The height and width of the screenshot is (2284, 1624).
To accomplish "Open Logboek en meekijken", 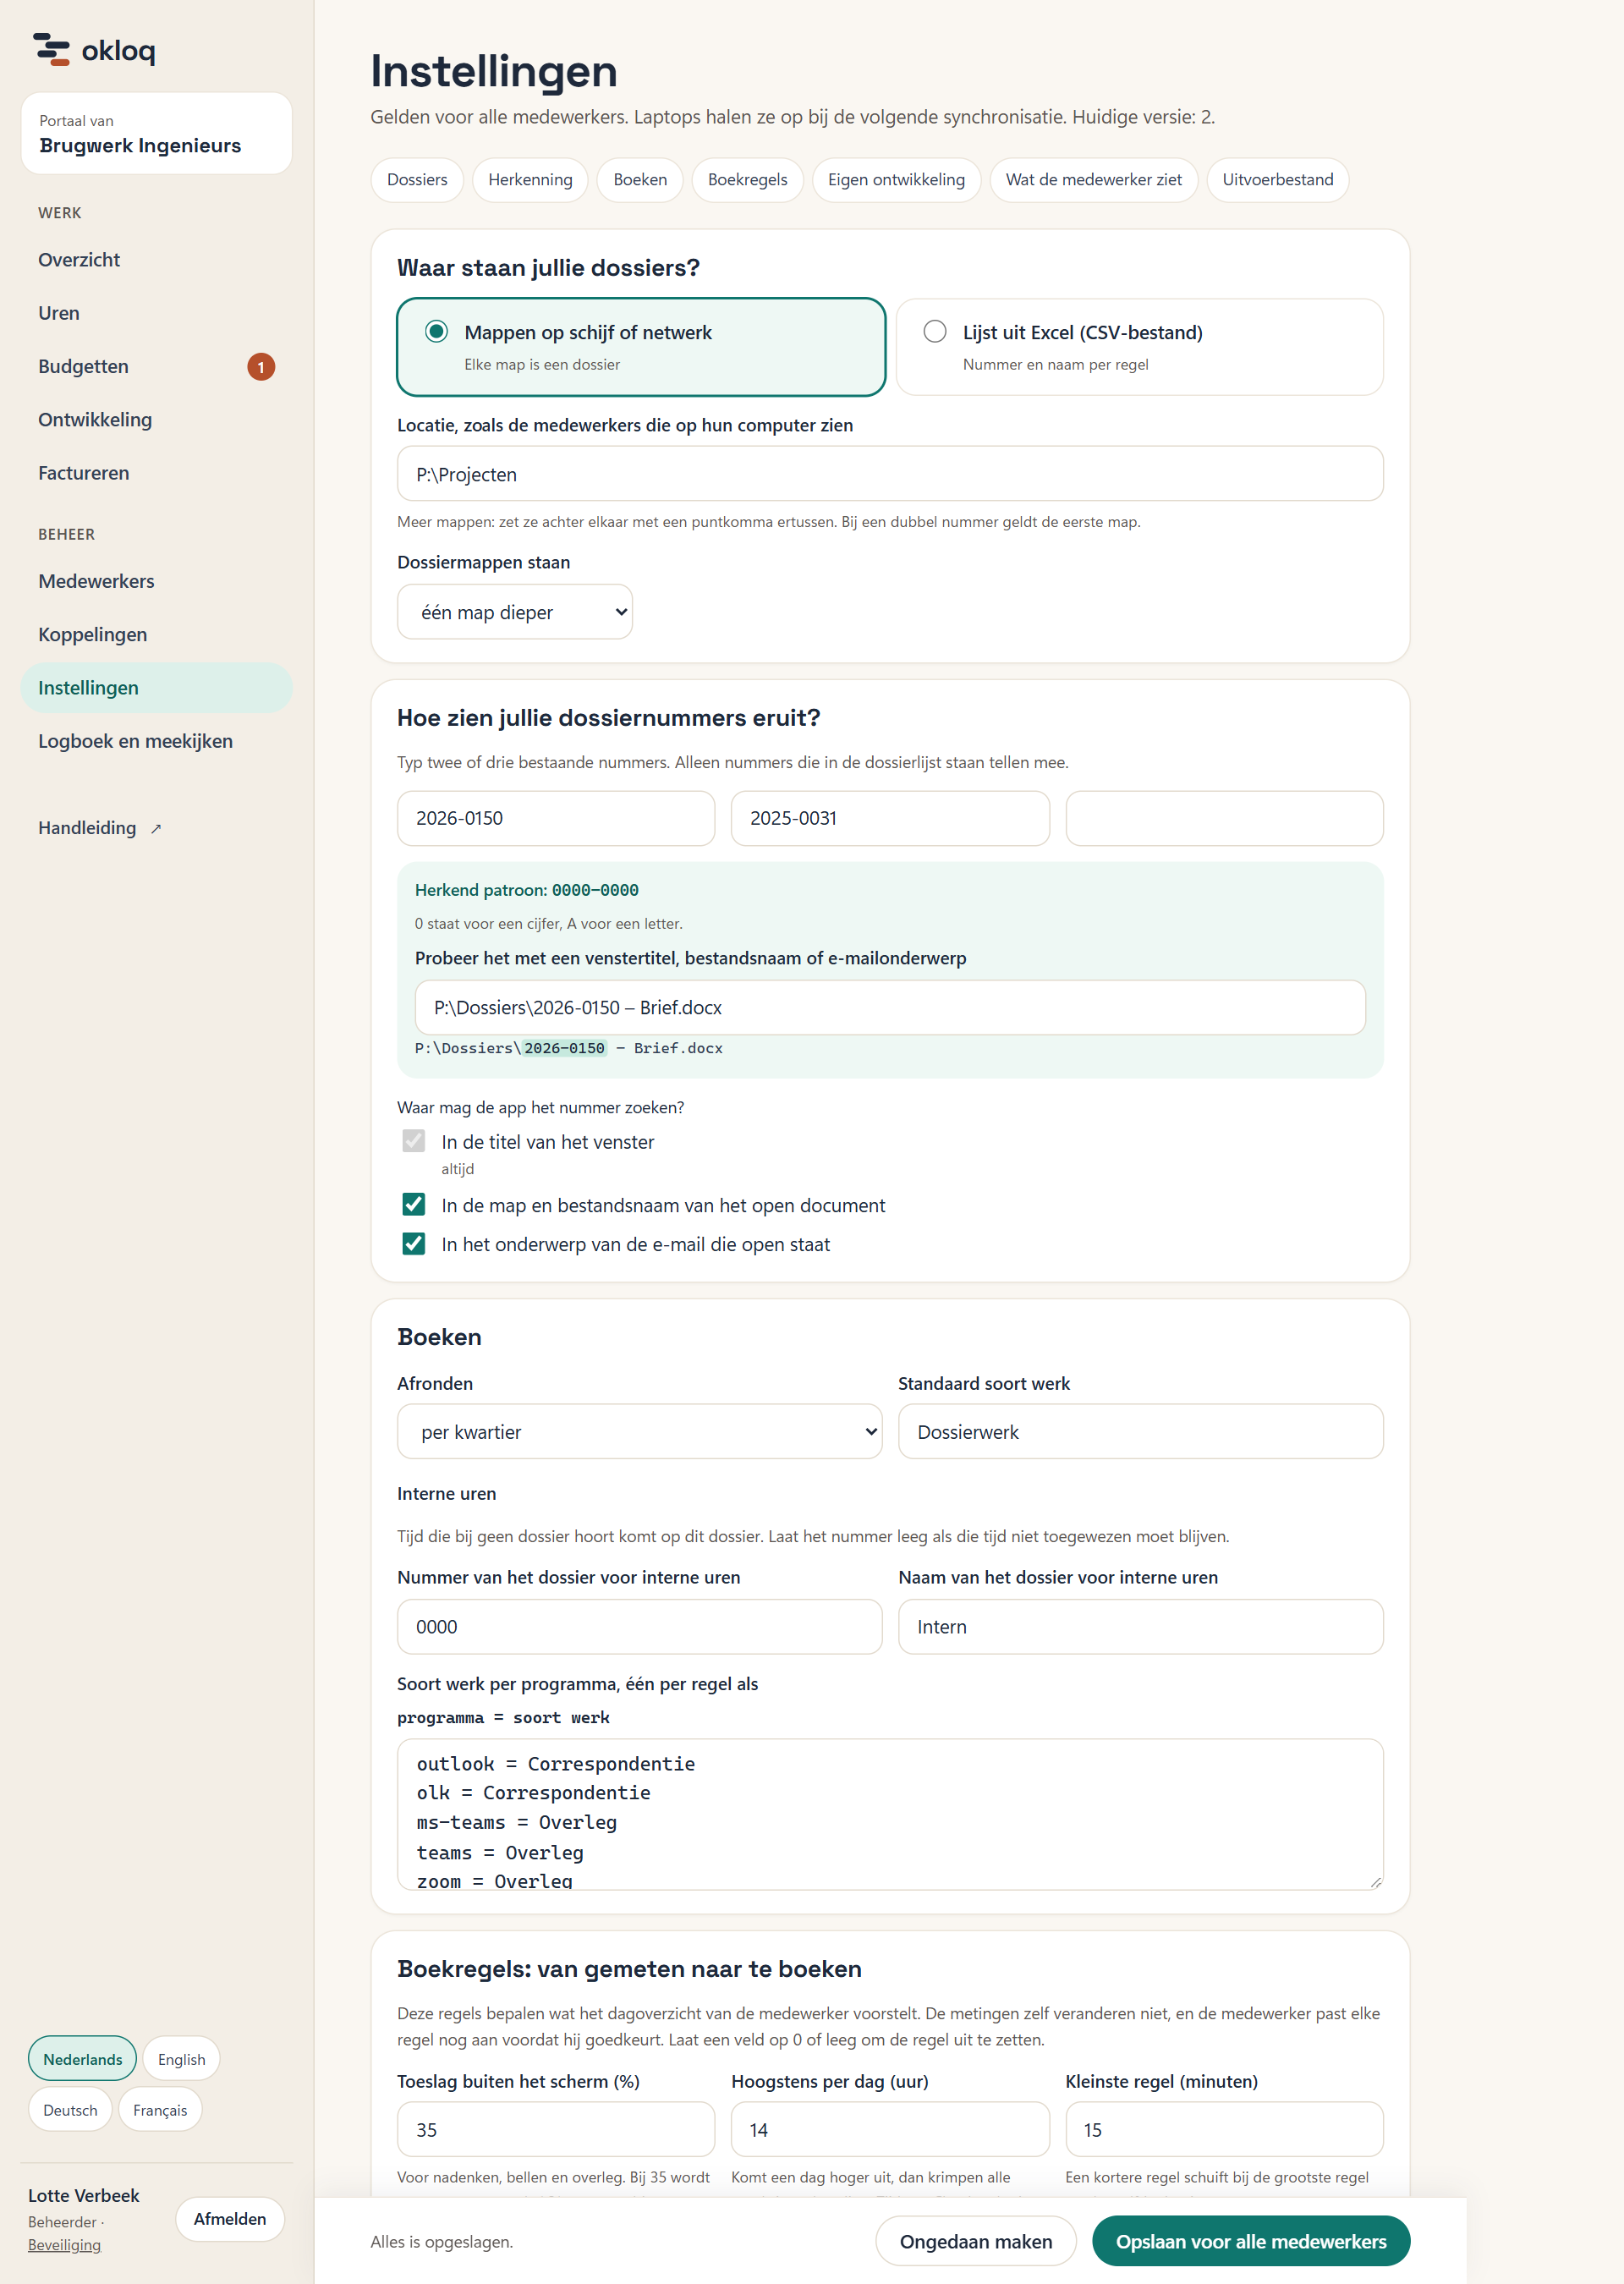I will click(156, 741).
